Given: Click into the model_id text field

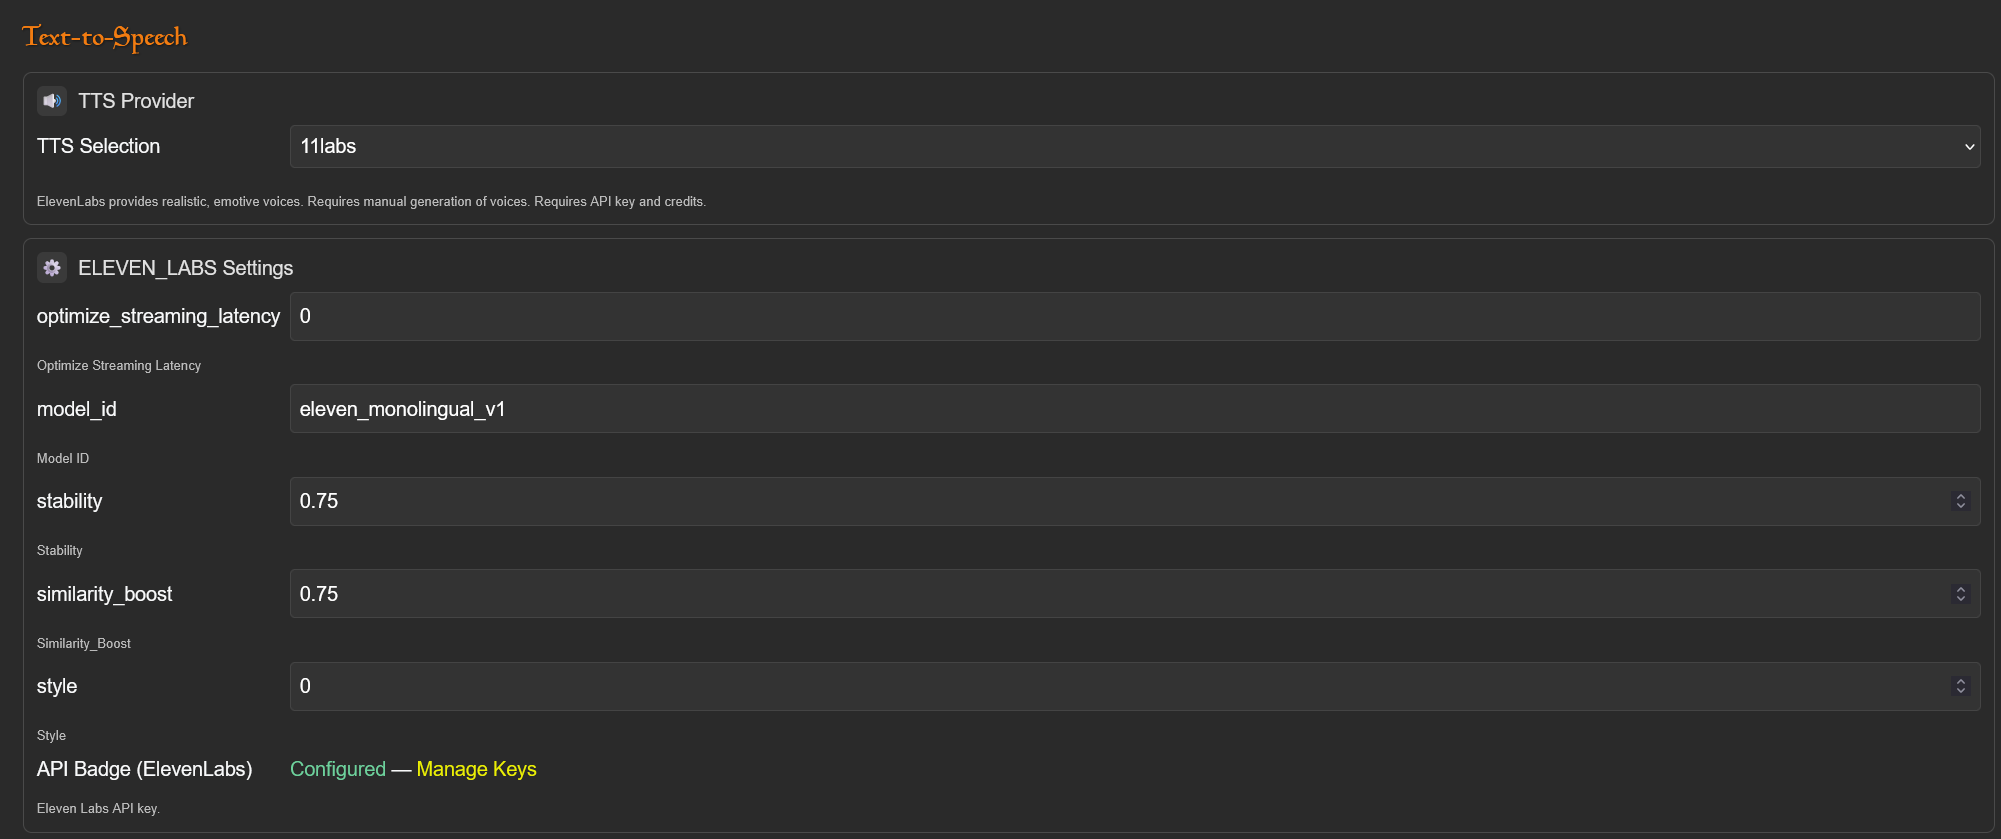Looking at the screenshot, I should [1134, 409].
